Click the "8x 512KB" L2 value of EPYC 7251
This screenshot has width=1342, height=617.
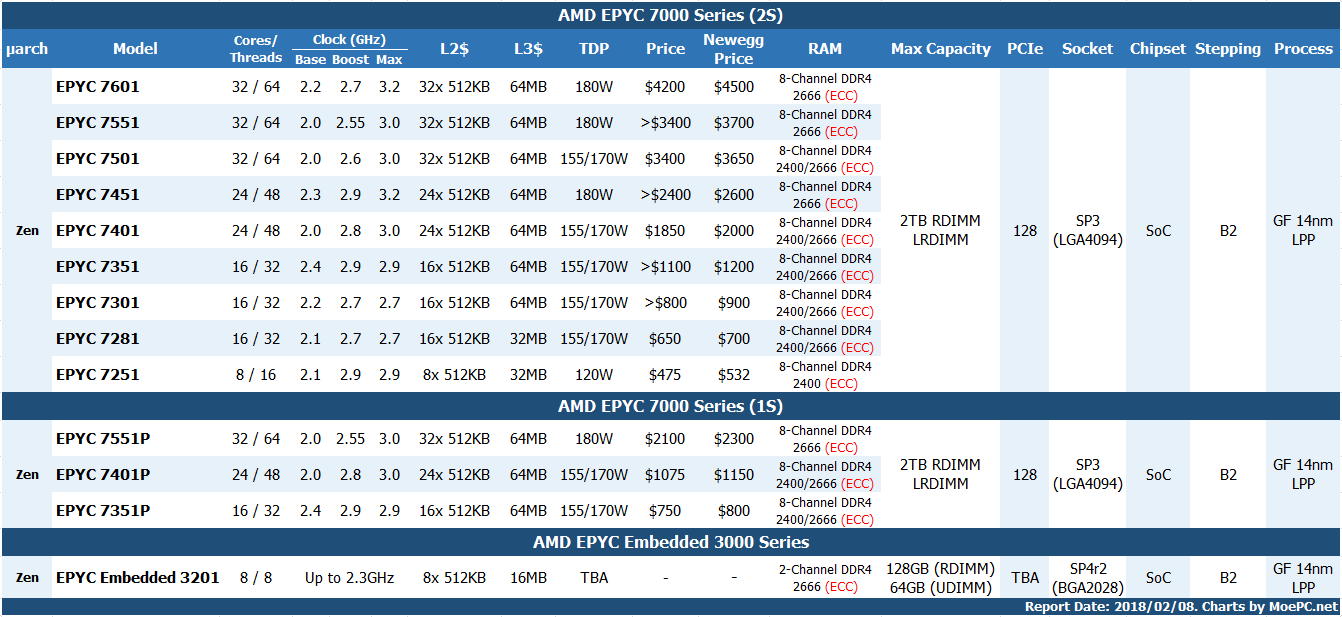454,375
